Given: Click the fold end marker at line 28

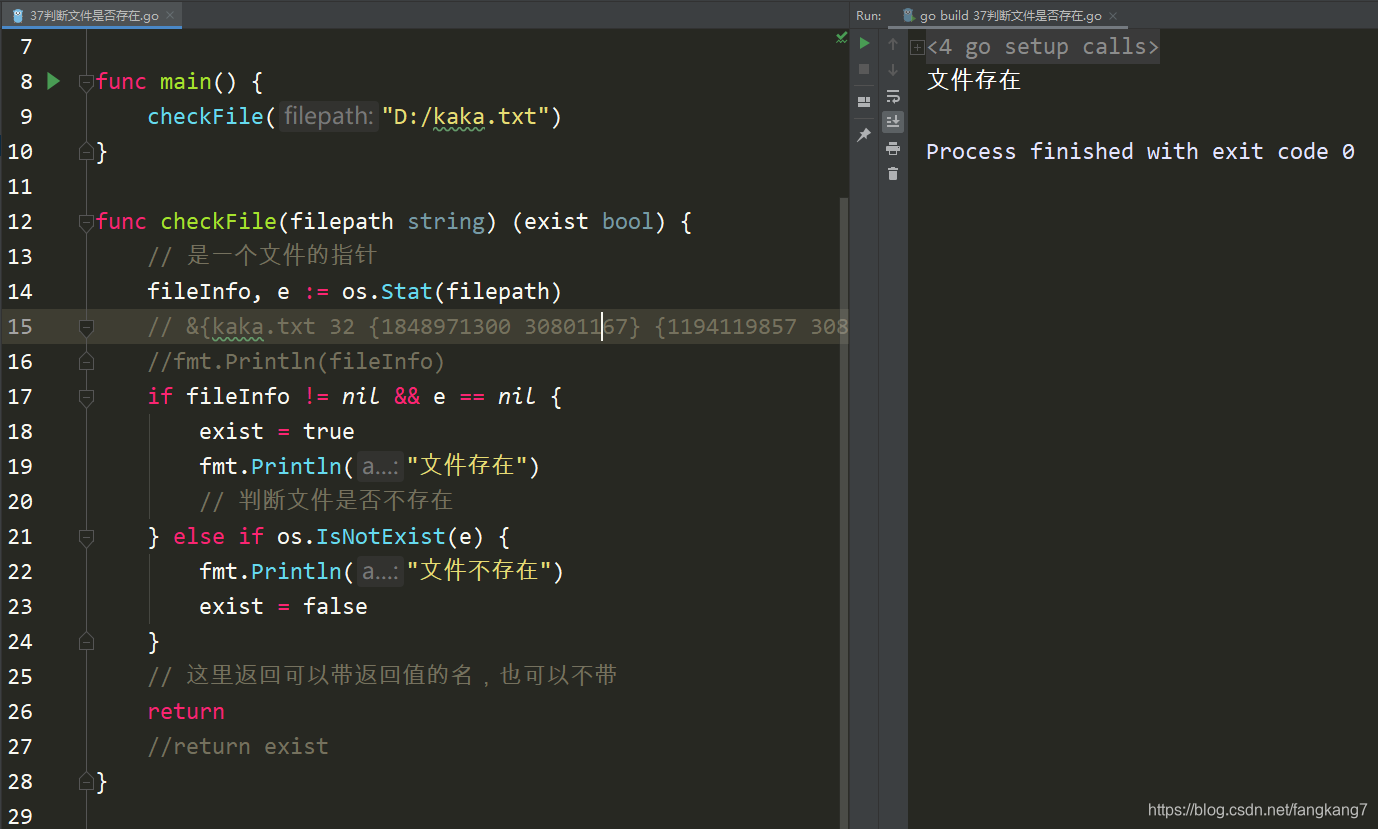Looking at the screenshot, I should pyautogui.click(x=86, y=782).
